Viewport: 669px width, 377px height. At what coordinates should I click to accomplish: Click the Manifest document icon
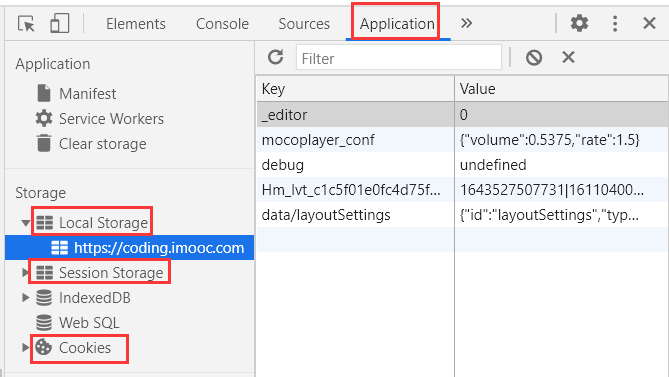pyautogui.click(x=44, y=93)
